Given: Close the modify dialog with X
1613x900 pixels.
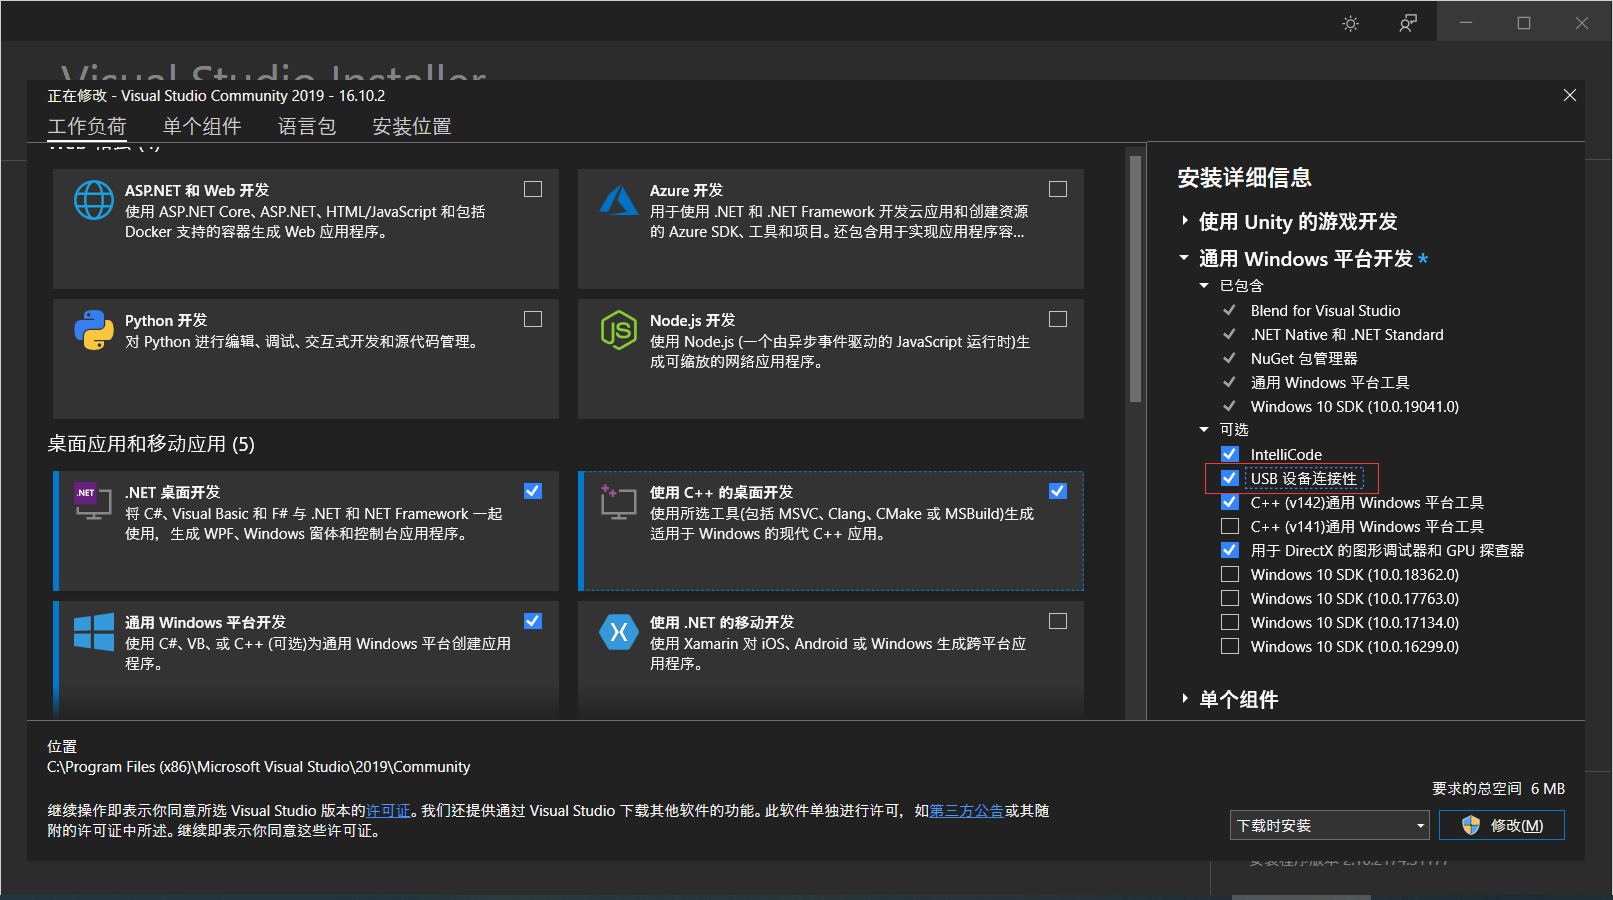Looking at the screenshot, I should coord(1570,95).
